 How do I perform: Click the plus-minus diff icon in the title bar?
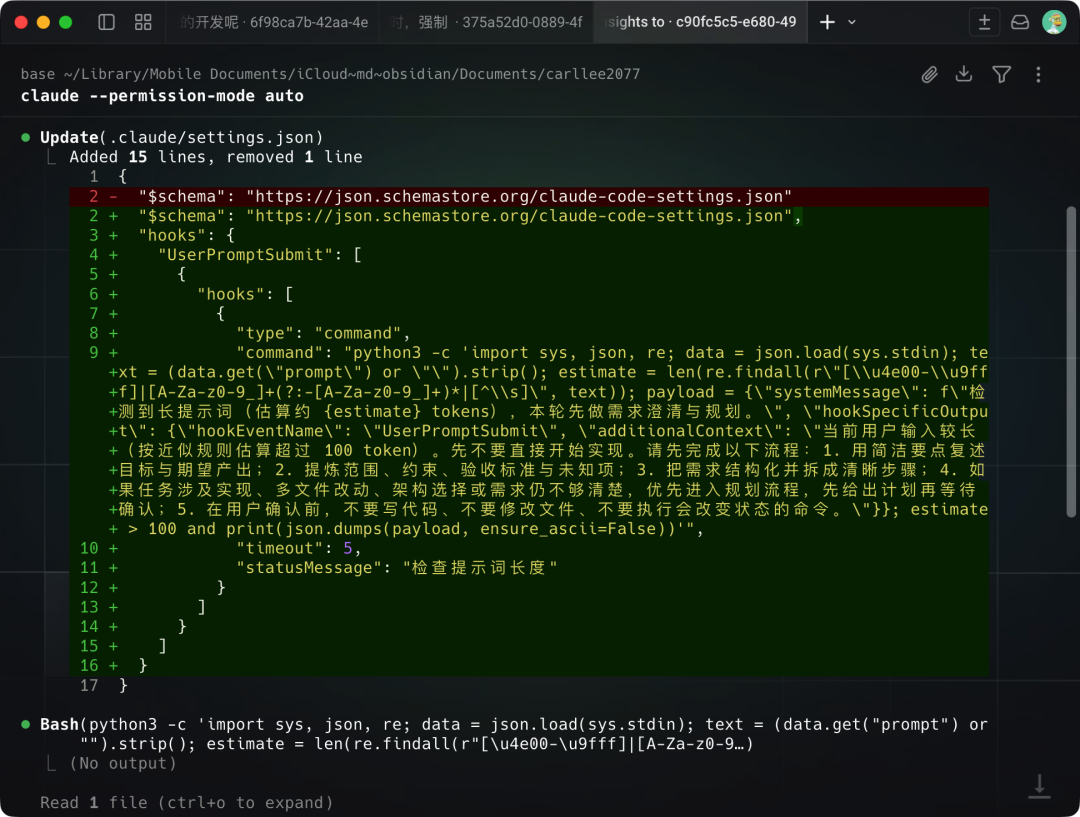pos(984,22)
